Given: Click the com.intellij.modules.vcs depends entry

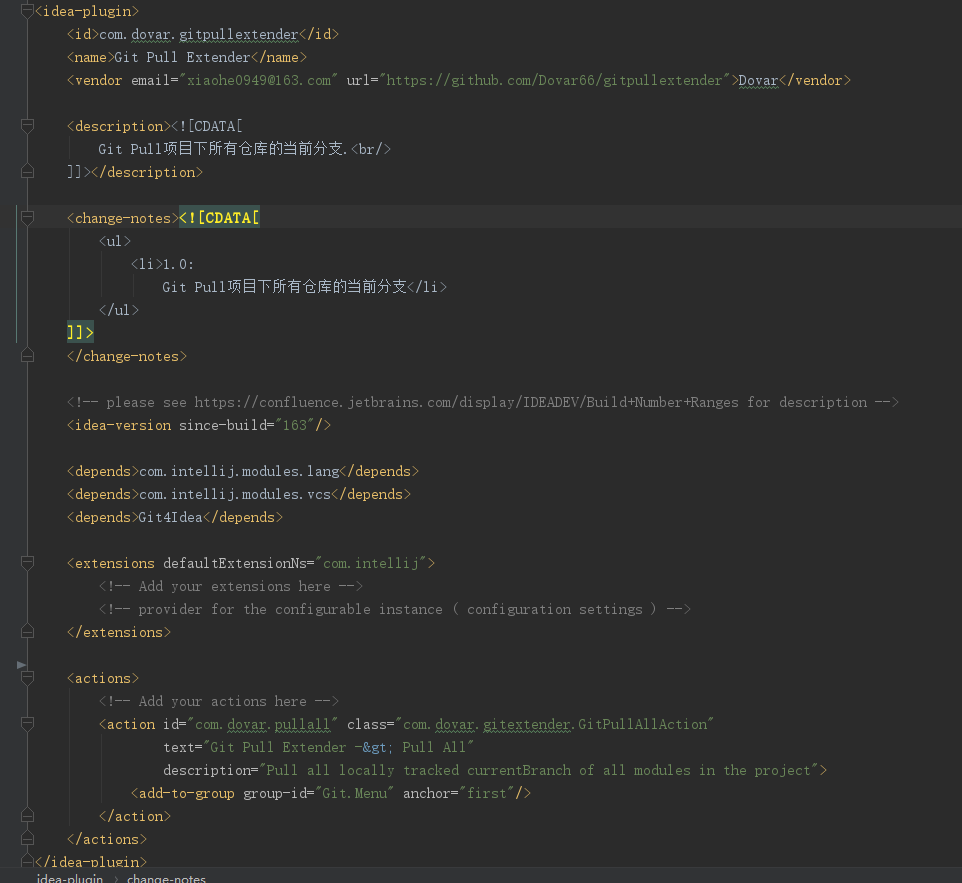Looking at the screenshot, I should pyautogui.click(x=235, y=494).
